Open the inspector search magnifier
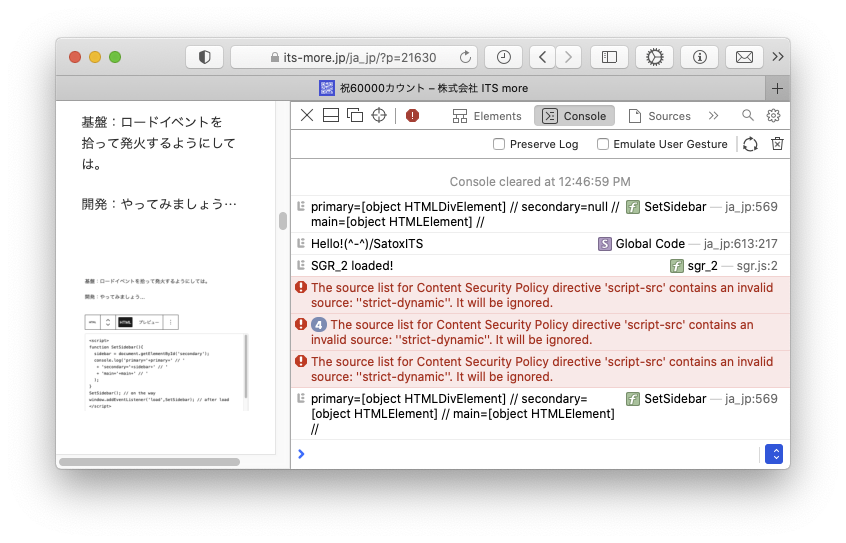846x543 pixels. coord(748,116)
